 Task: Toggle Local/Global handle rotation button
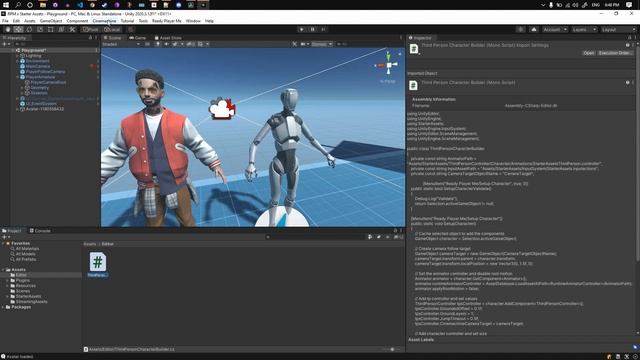pos(112,29)
